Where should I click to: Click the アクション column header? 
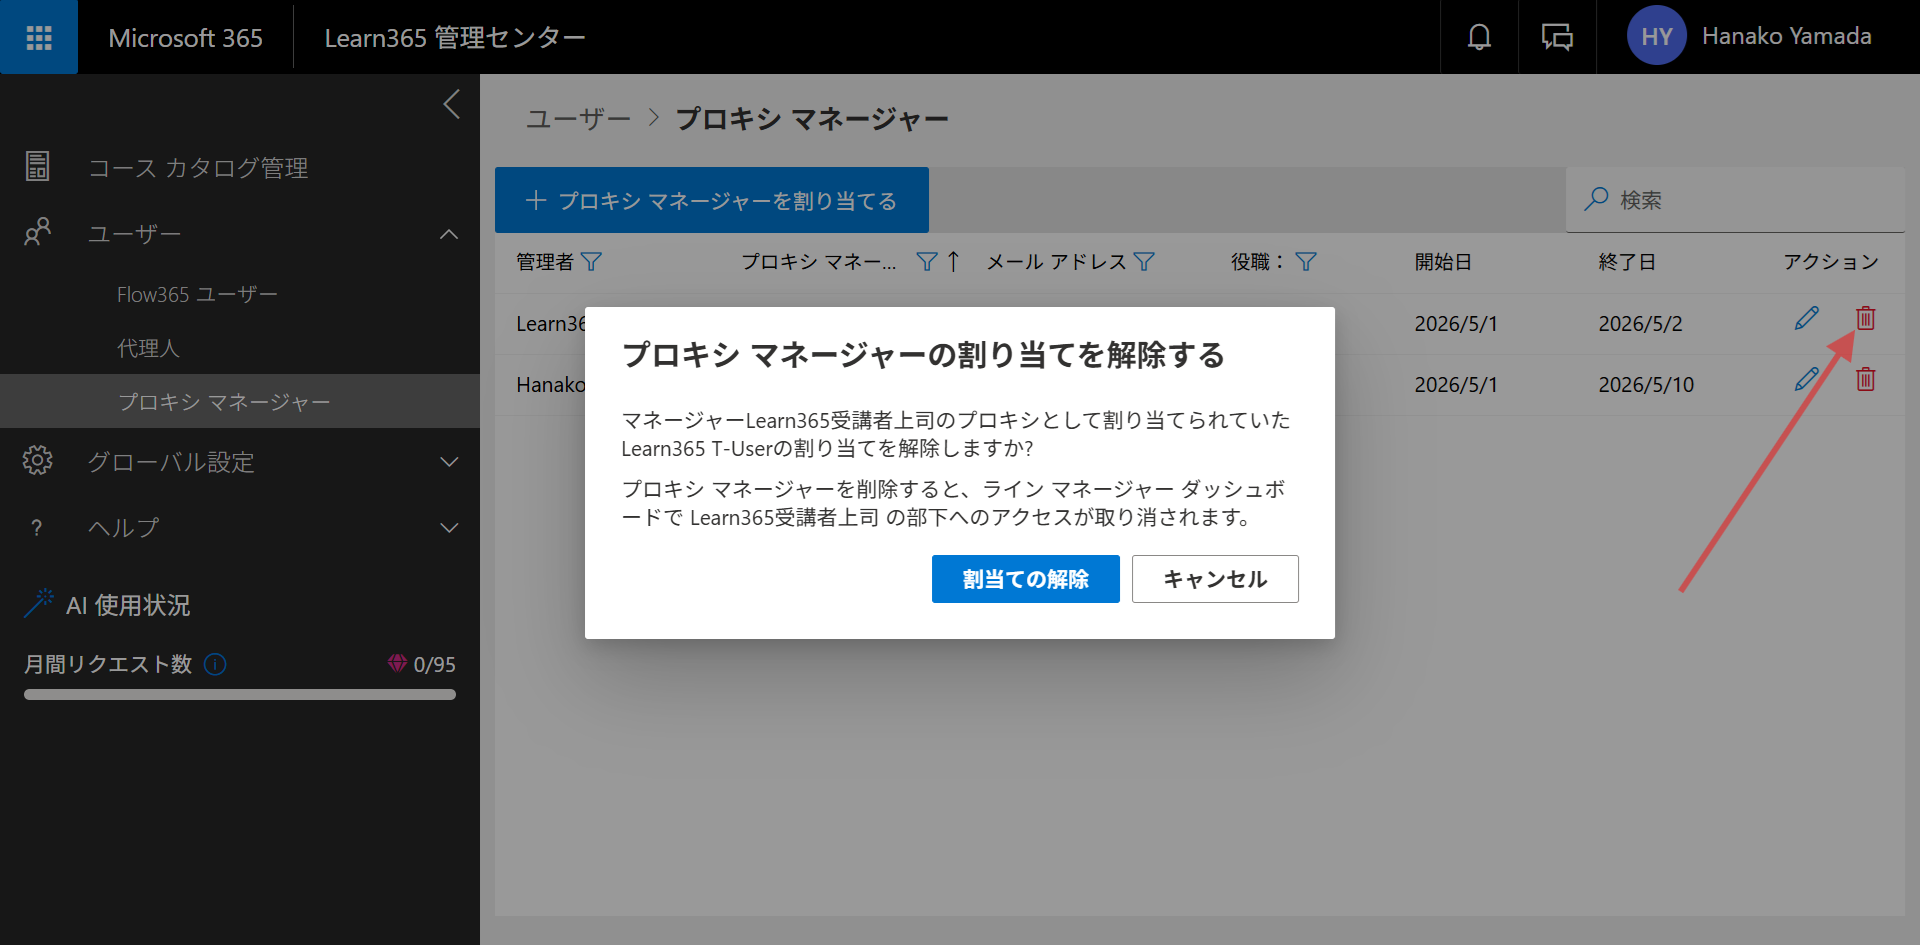(x=1831, y=262)
